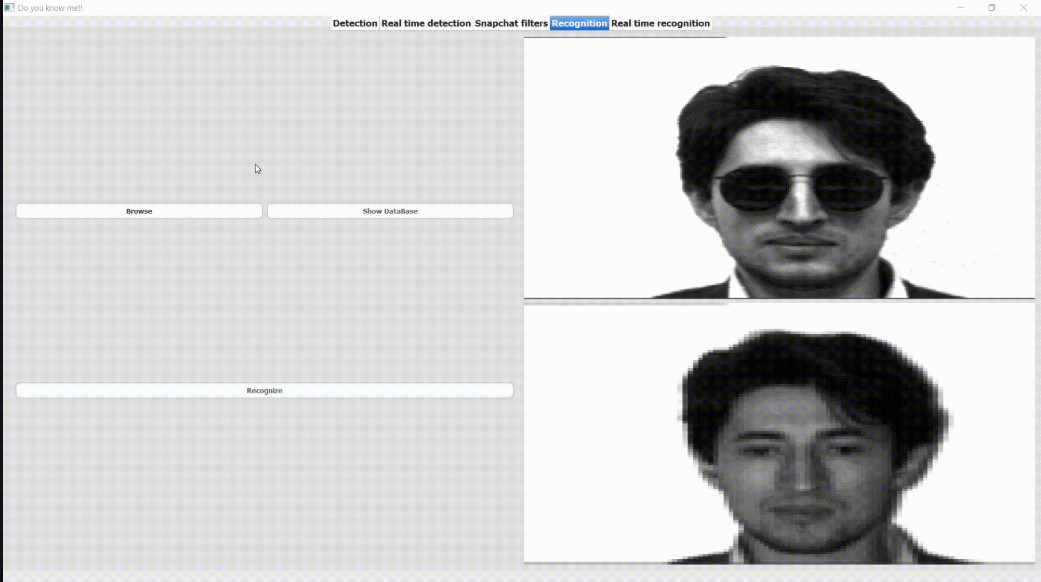The height and width of the screenshot is (582, 1041).
Task: Click the sunglasses in the top photo
Action: click(x=802, y=188)
